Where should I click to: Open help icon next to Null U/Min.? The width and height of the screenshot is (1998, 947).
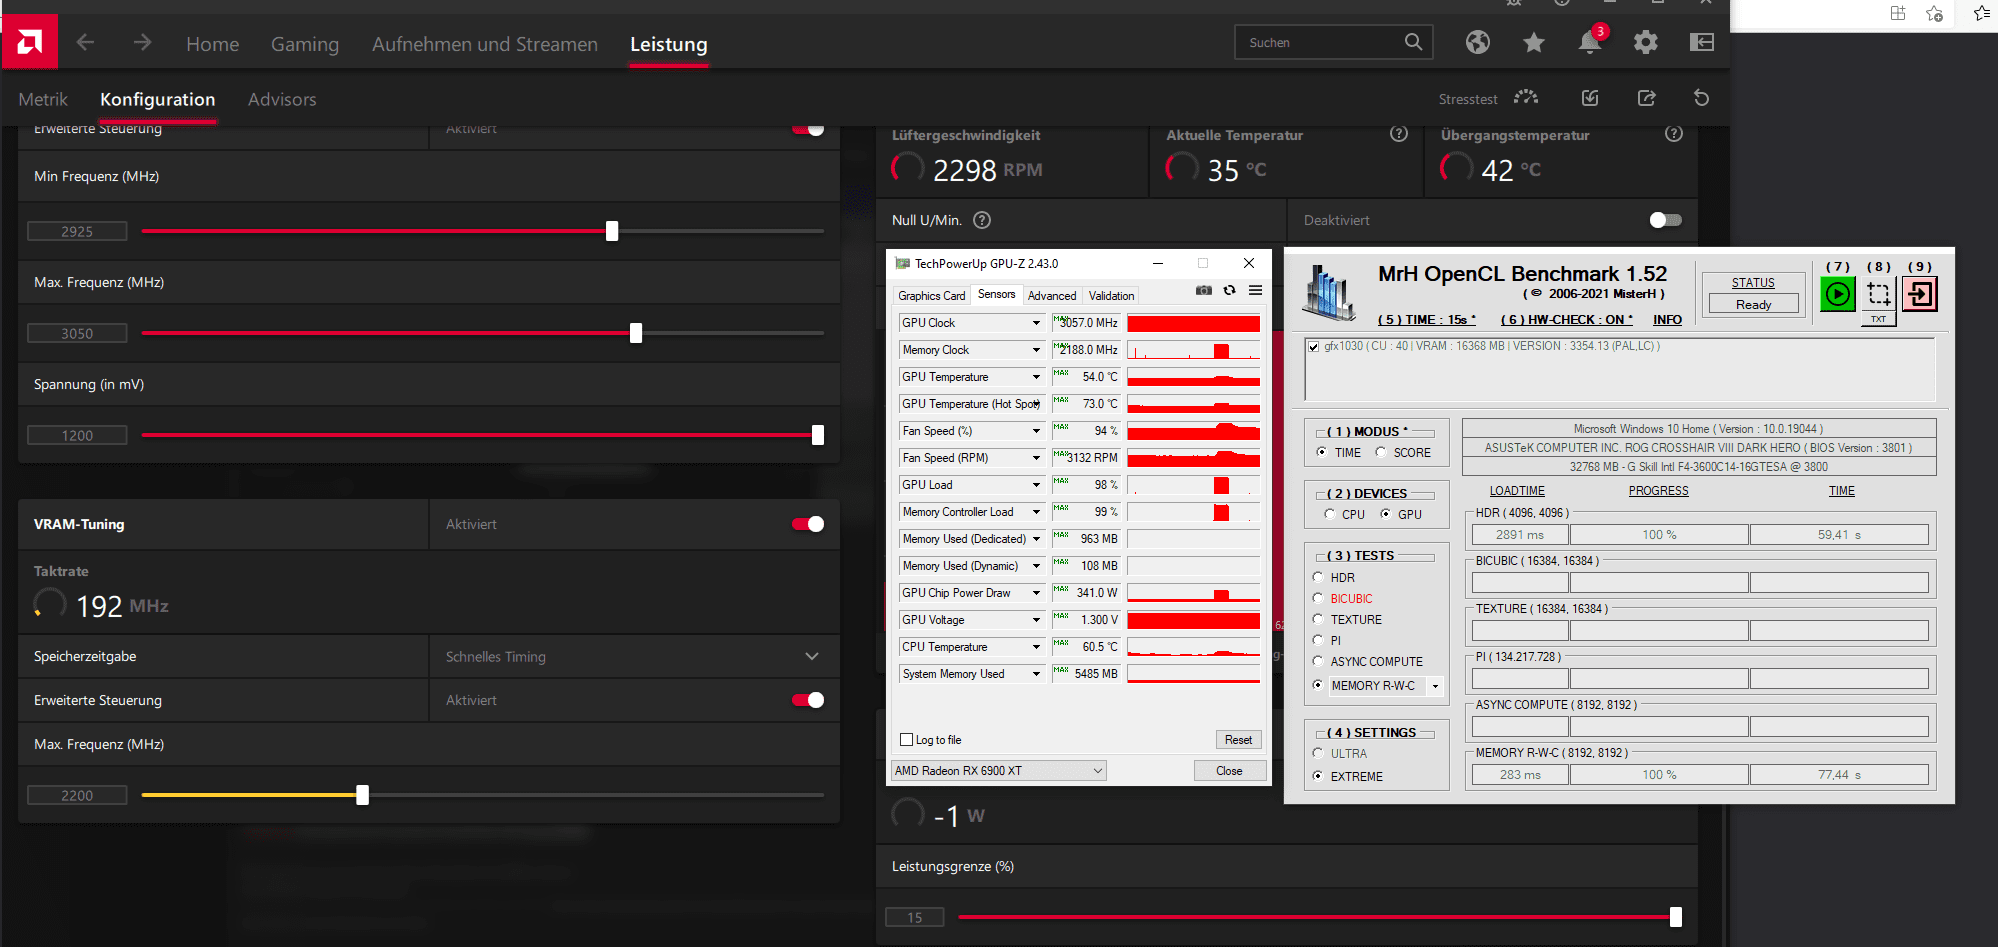[982, 220]
